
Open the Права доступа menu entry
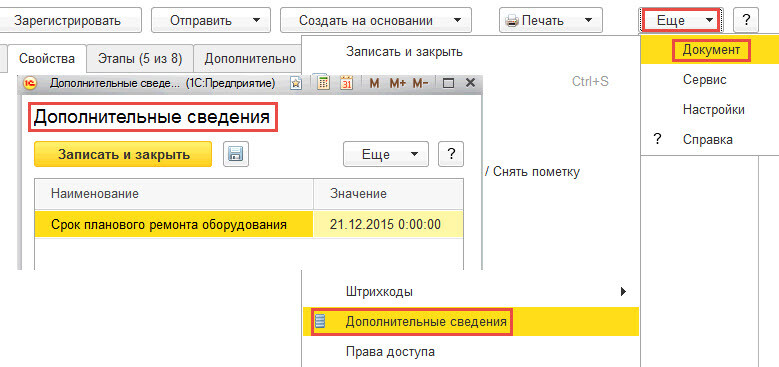tap(470, 352)
